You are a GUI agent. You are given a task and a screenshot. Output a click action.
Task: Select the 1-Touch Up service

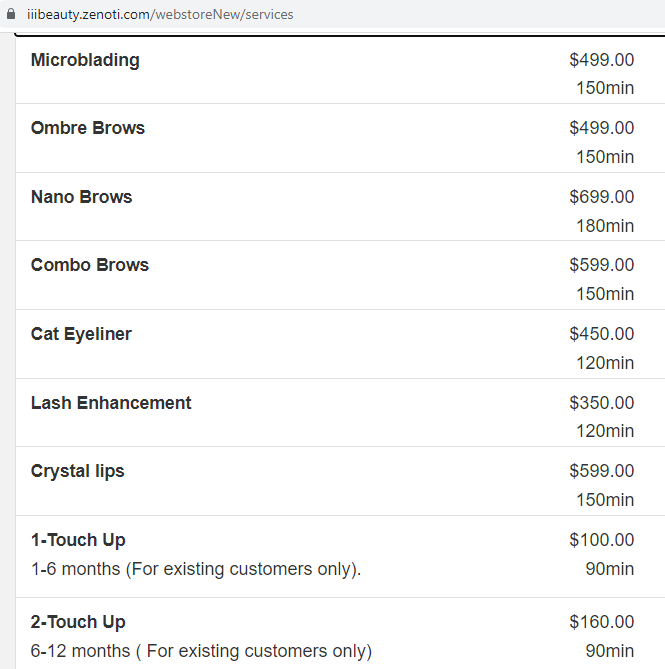(78, 540)
